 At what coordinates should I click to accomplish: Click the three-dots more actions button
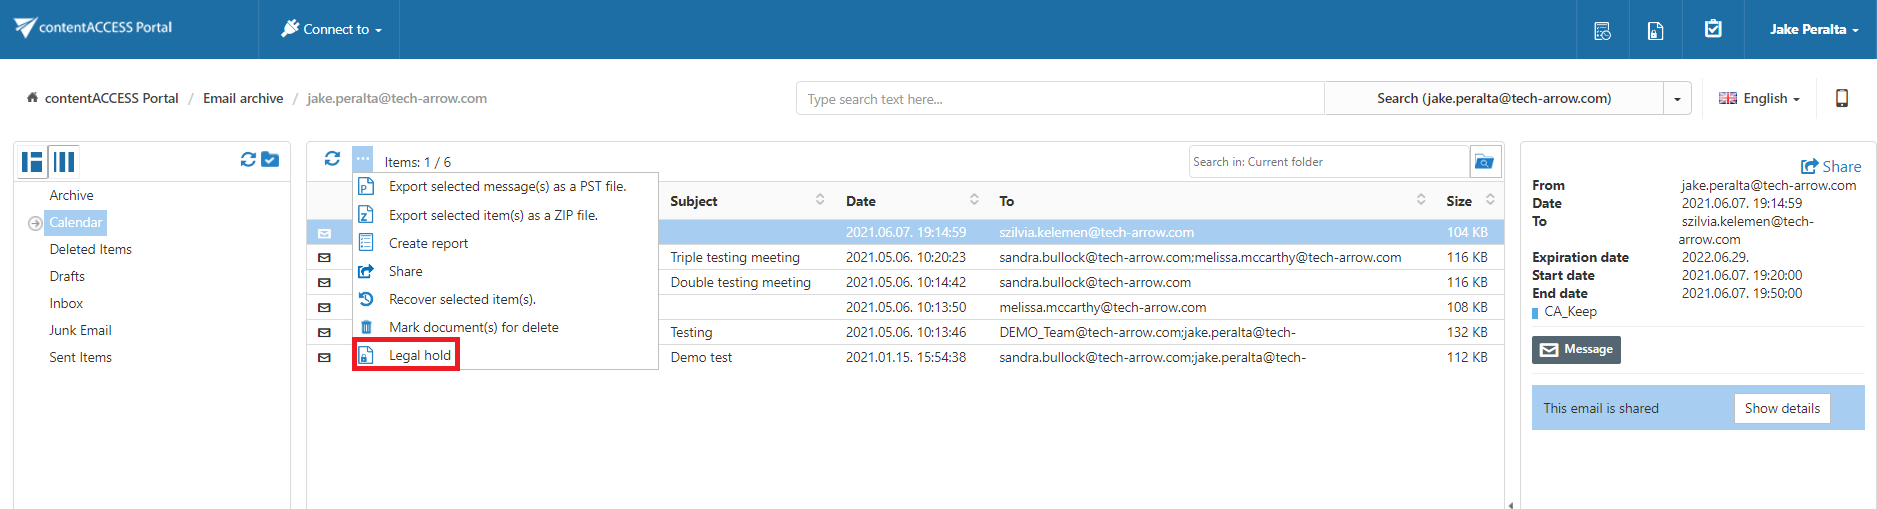click(362, 159)
